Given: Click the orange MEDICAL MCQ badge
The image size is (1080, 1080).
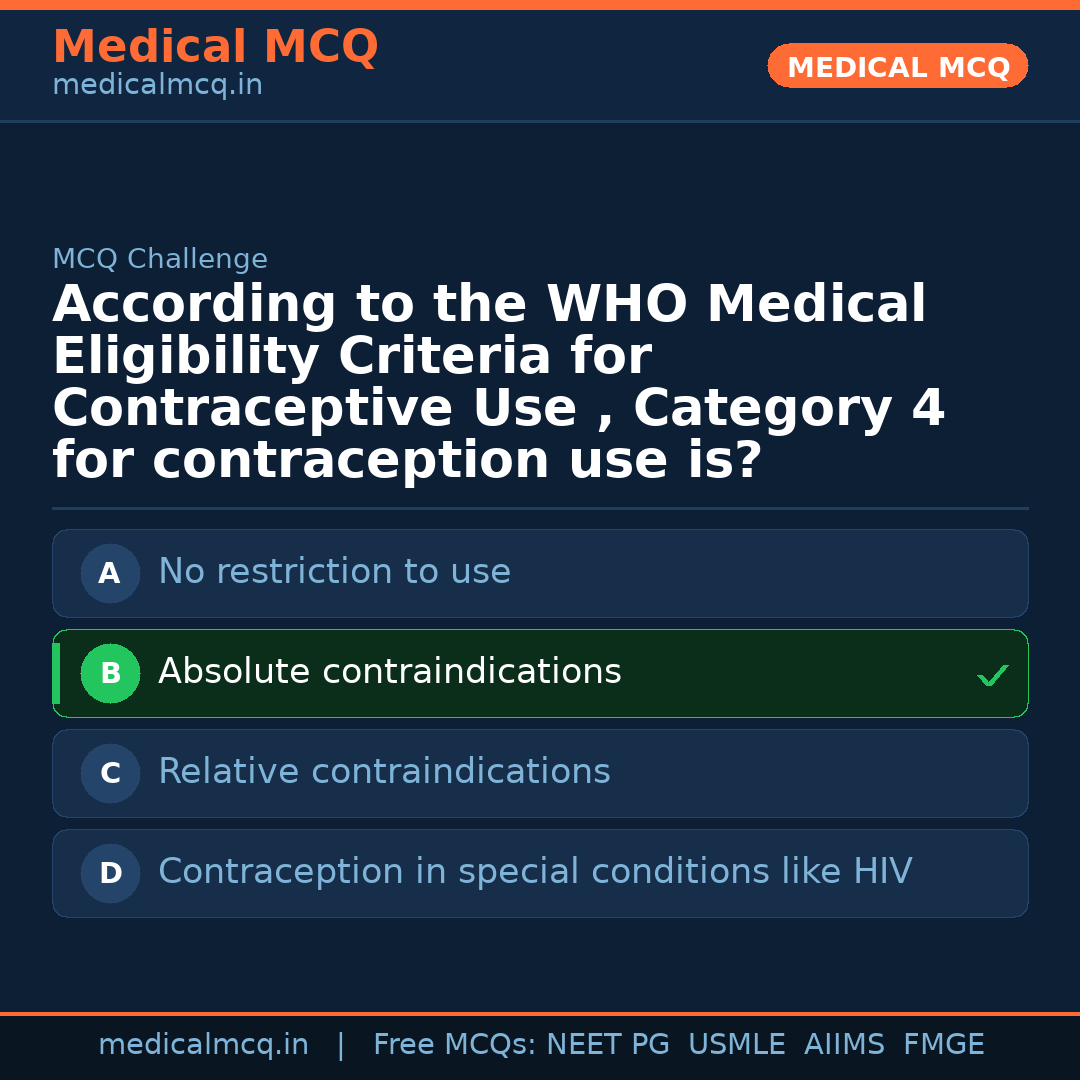Looking at the screenshot, I should (897, 67).
